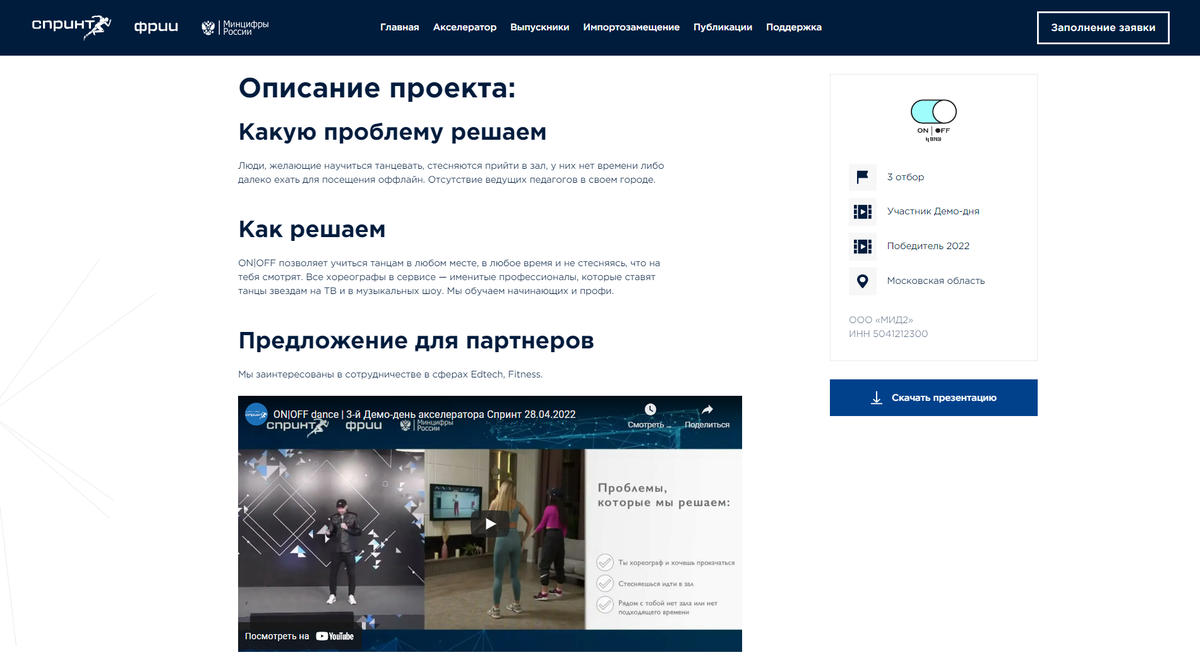Click the download arrow icon on presentation button
Image resolution: width=1200 pixels, height=662 pixels.
pos(876,397)
